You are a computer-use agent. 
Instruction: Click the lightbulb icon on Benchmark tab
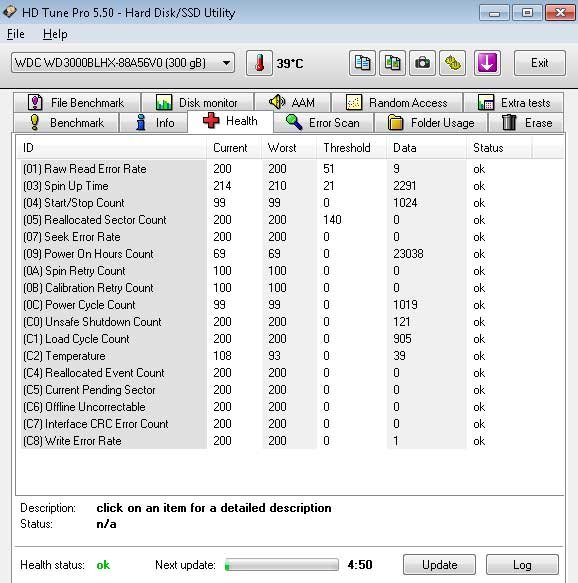35,122
